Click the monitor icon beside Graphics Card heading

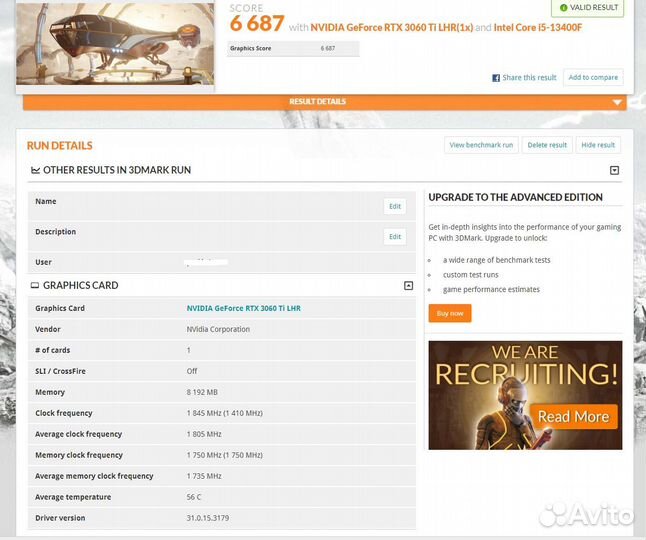coord(36,286)
